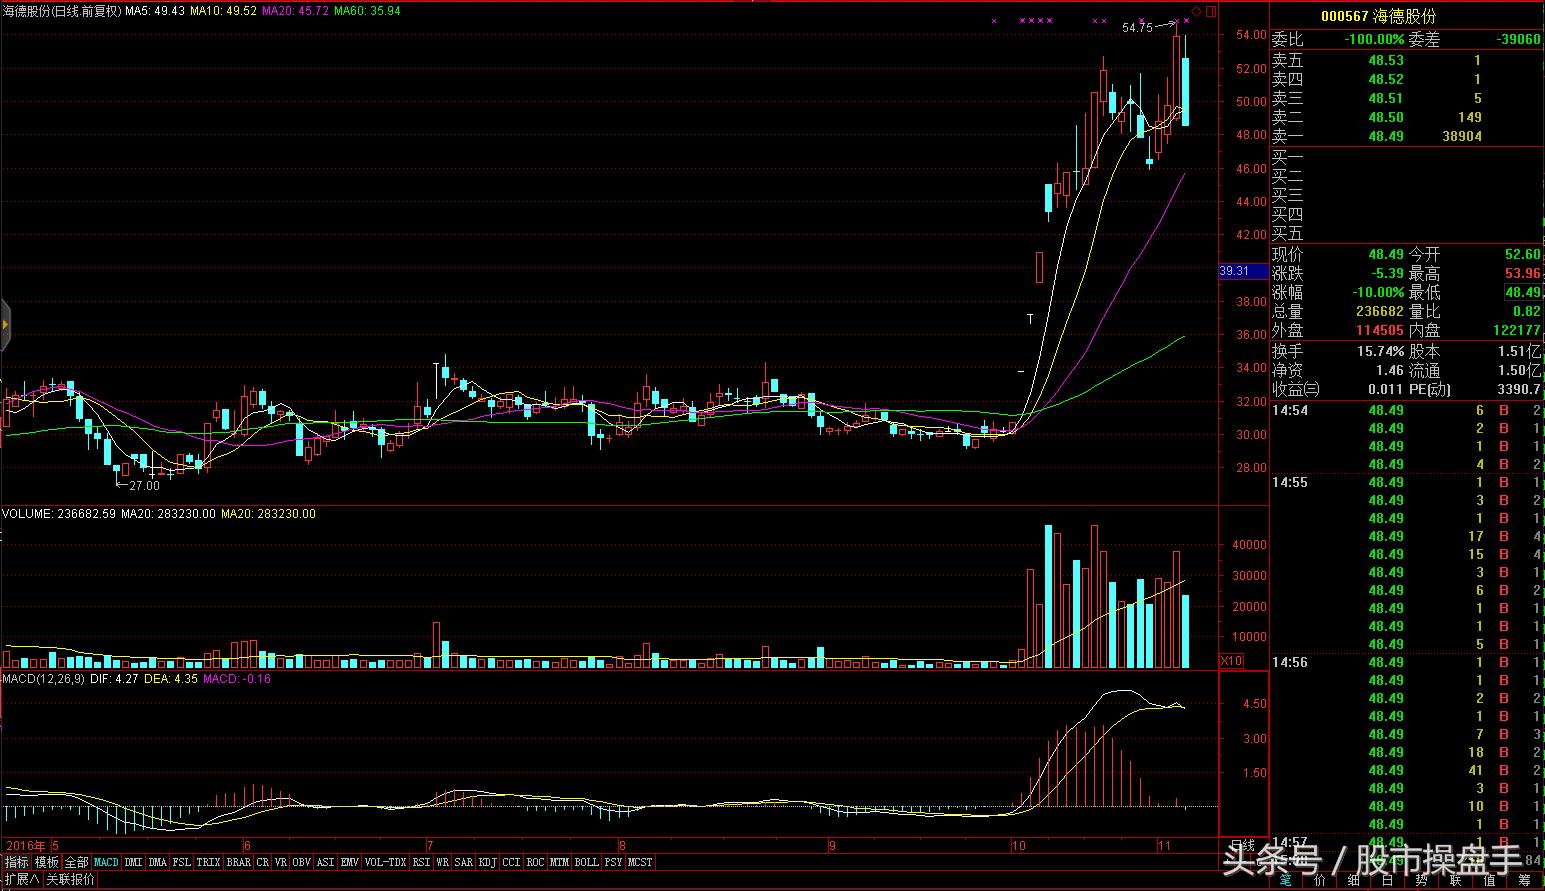This screenshot has width=1545, height=891.
Task: Select the MACD indicator tab
Action: (x=106, y=862)
